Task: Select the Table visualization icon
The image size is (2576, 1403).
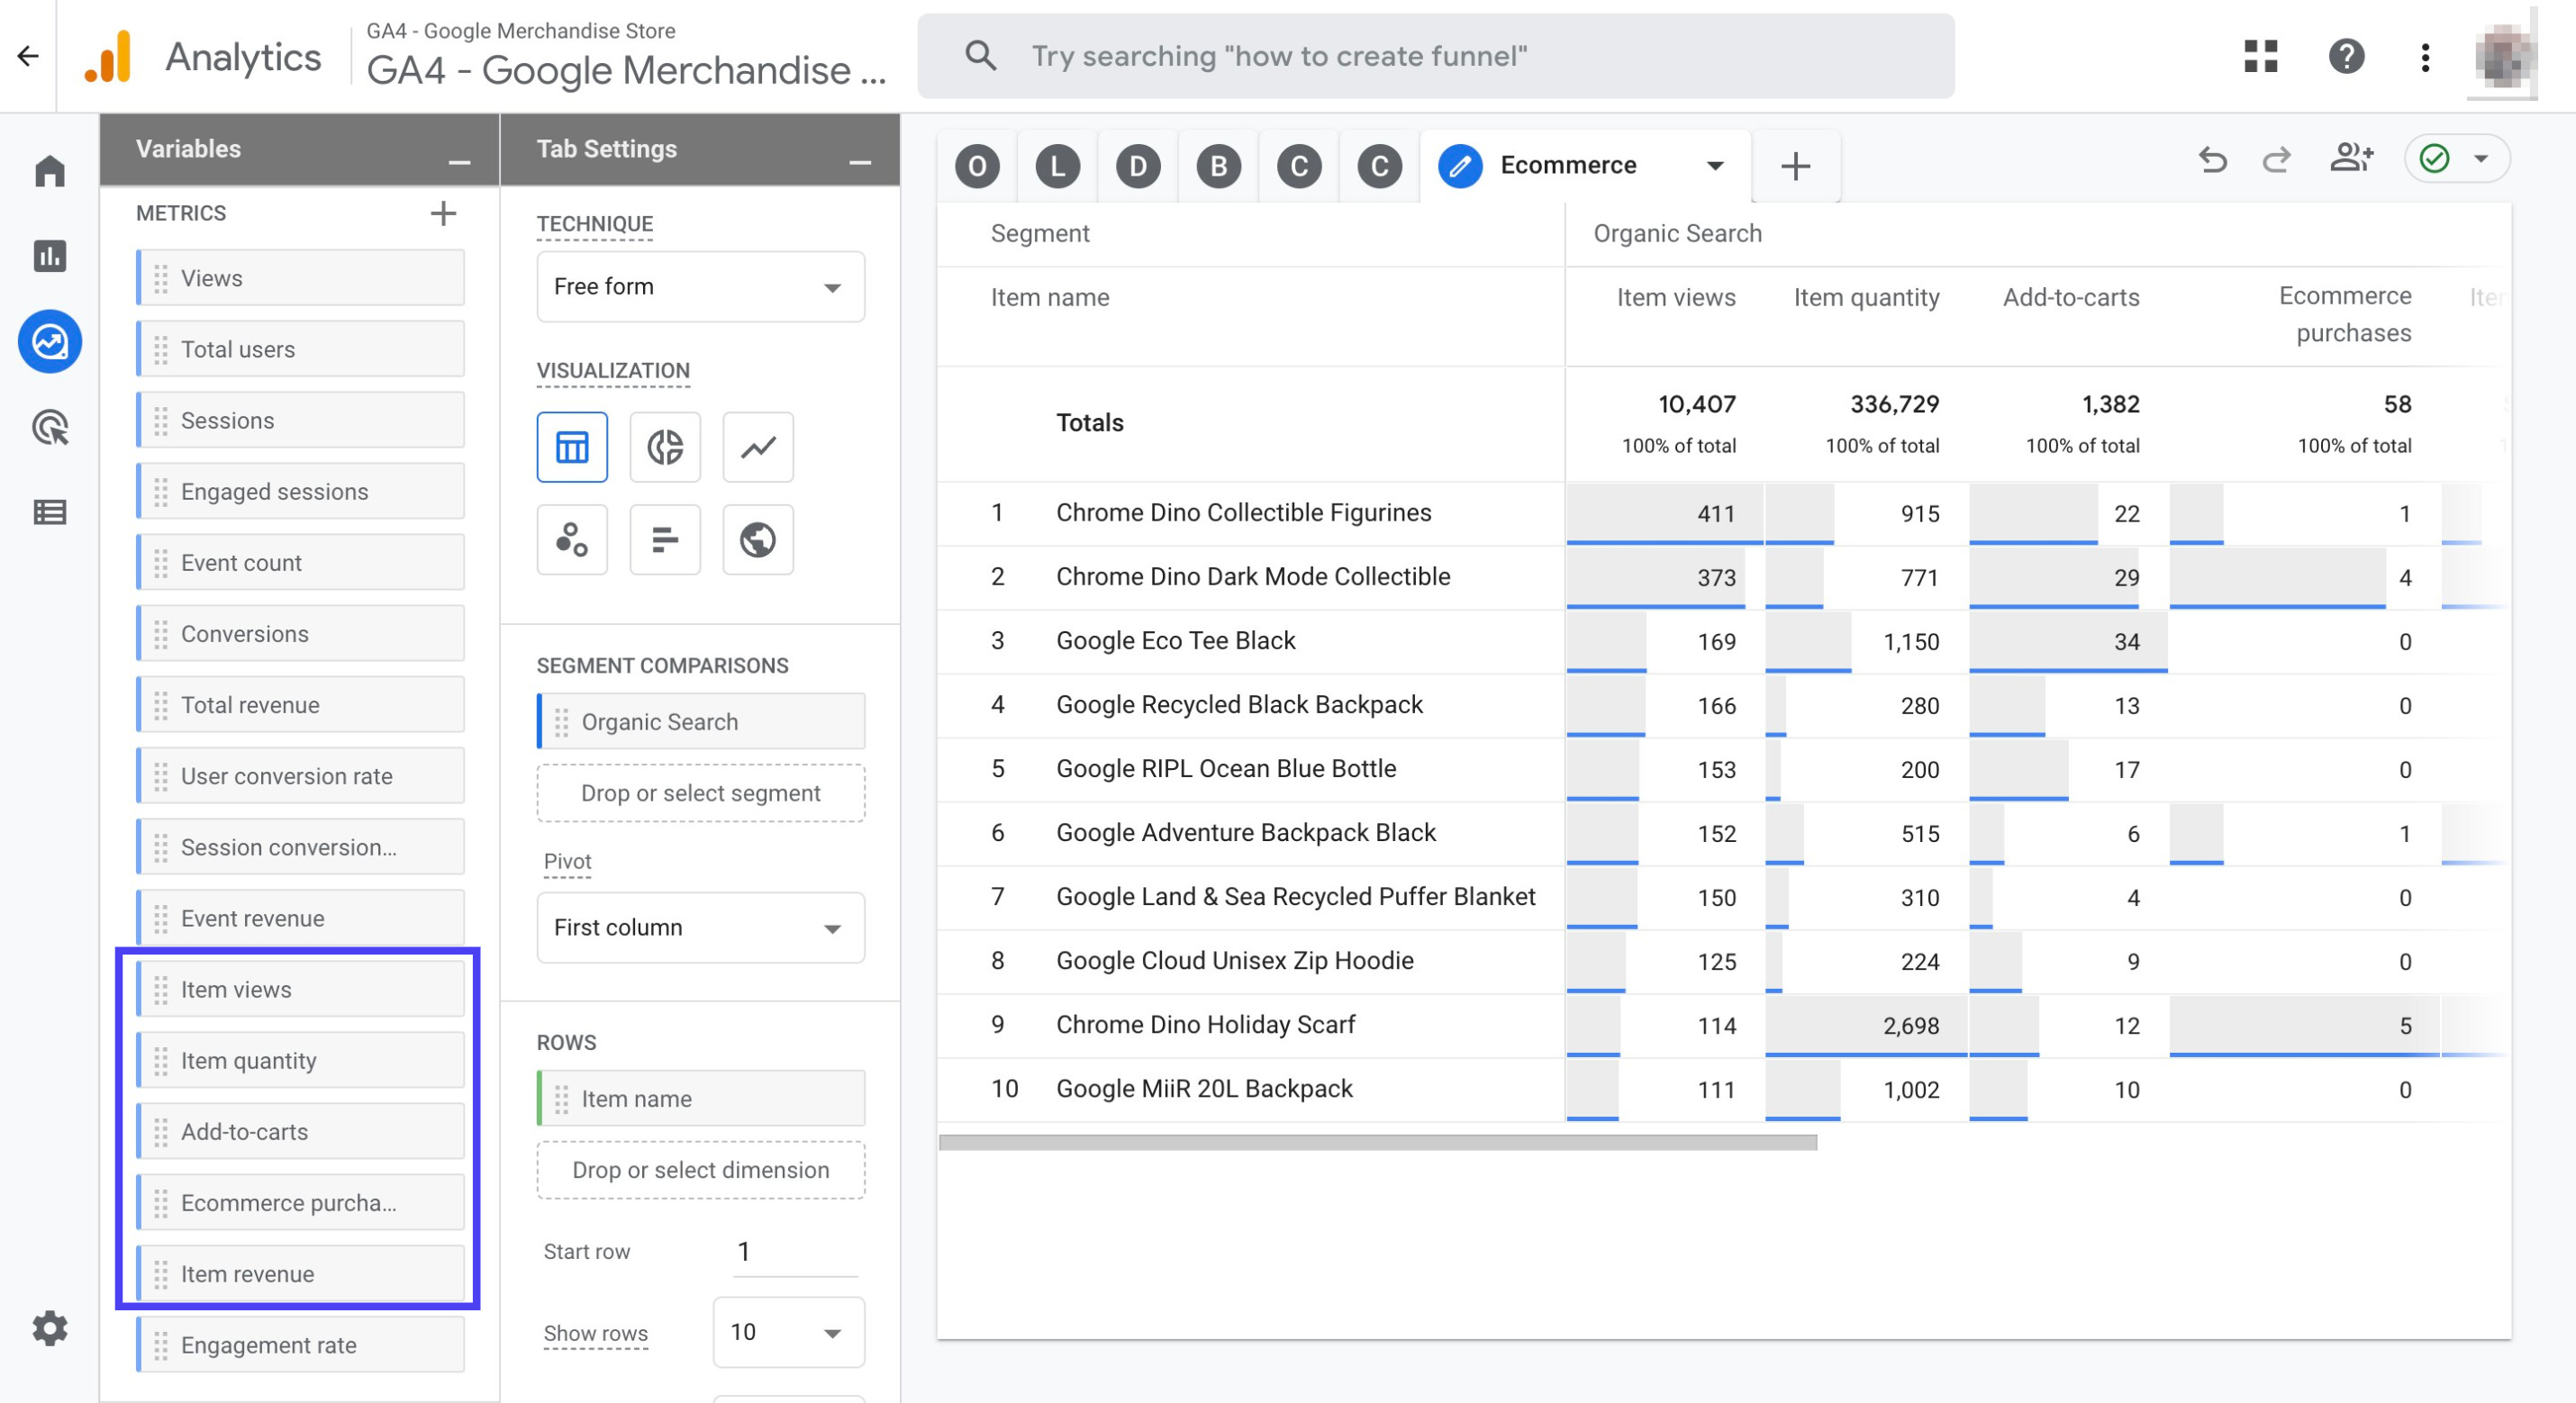Action: tap(572, 447)
